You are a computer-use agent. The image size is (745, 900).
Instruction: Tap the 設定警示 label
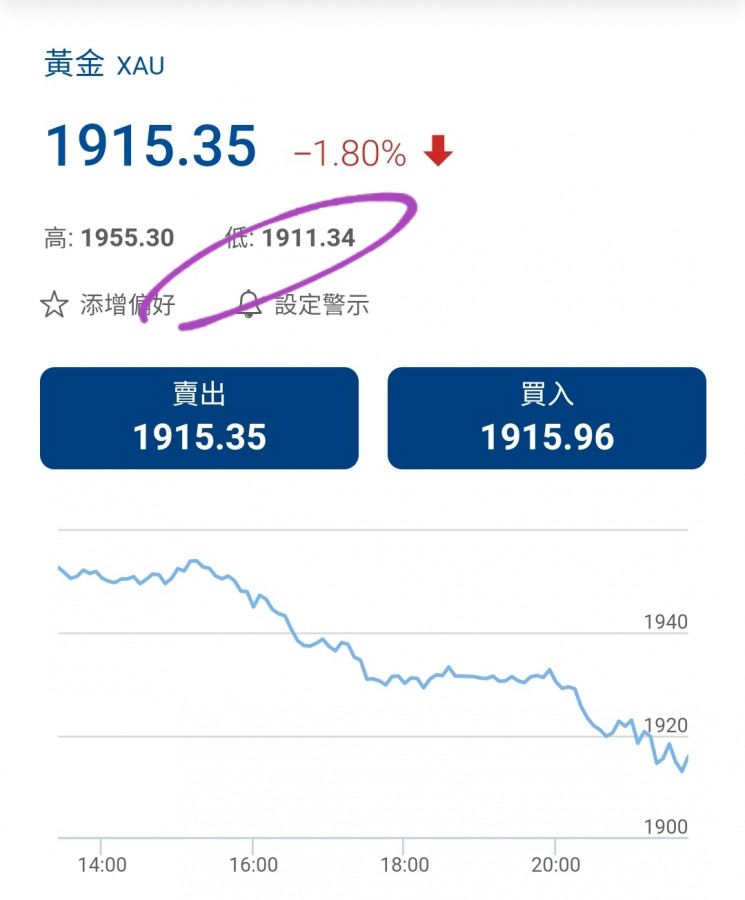pyautogui.click(x=322, y=305)
